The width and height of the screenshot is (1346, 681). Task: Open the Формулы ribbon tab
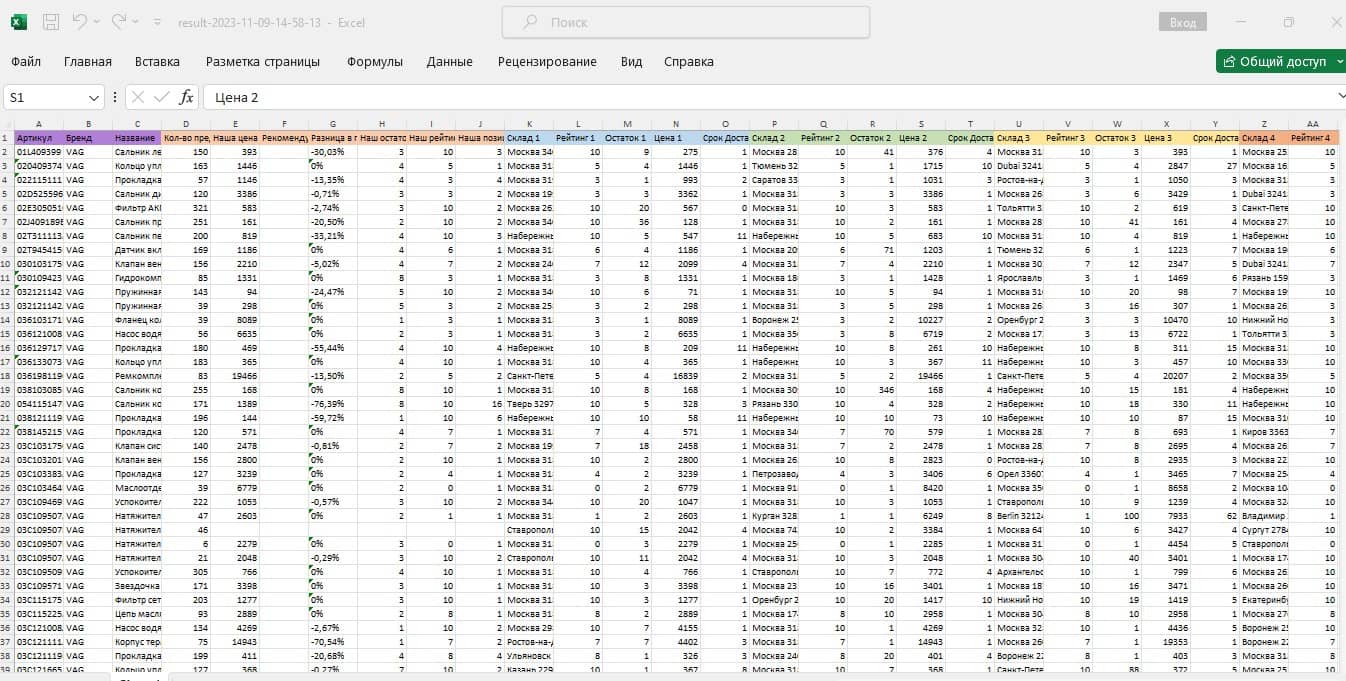(375, 61)
